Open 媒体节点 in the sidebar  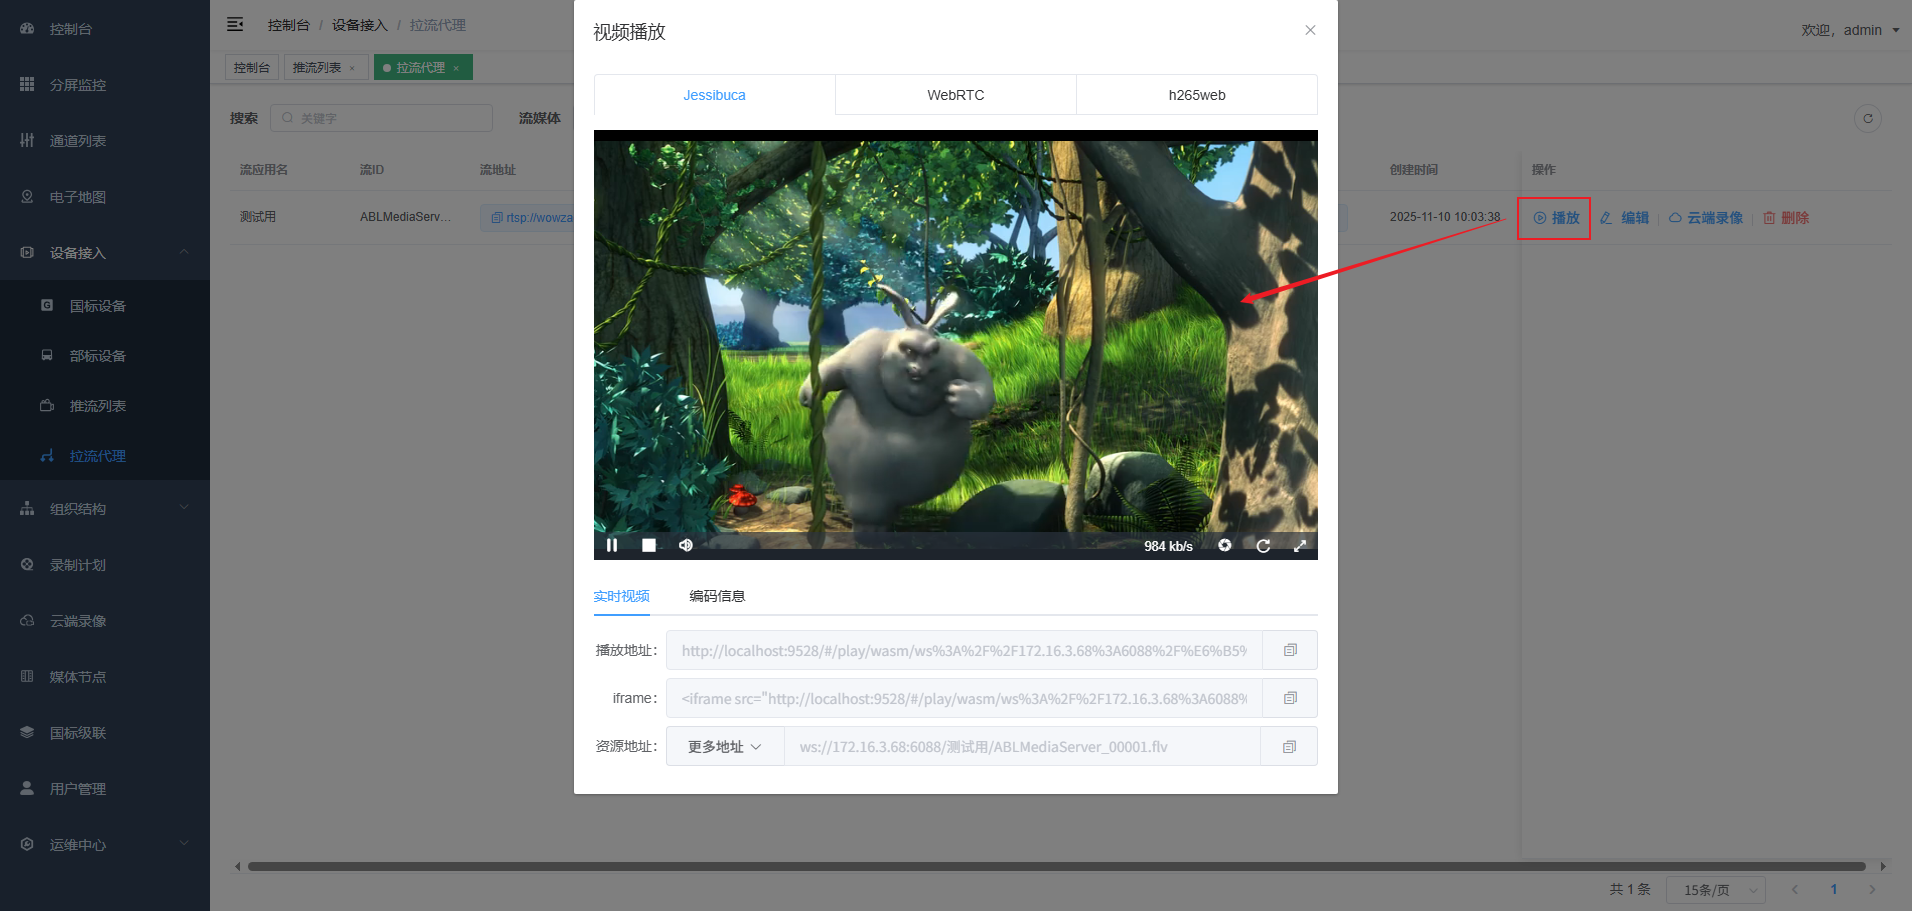pos(105,677)
